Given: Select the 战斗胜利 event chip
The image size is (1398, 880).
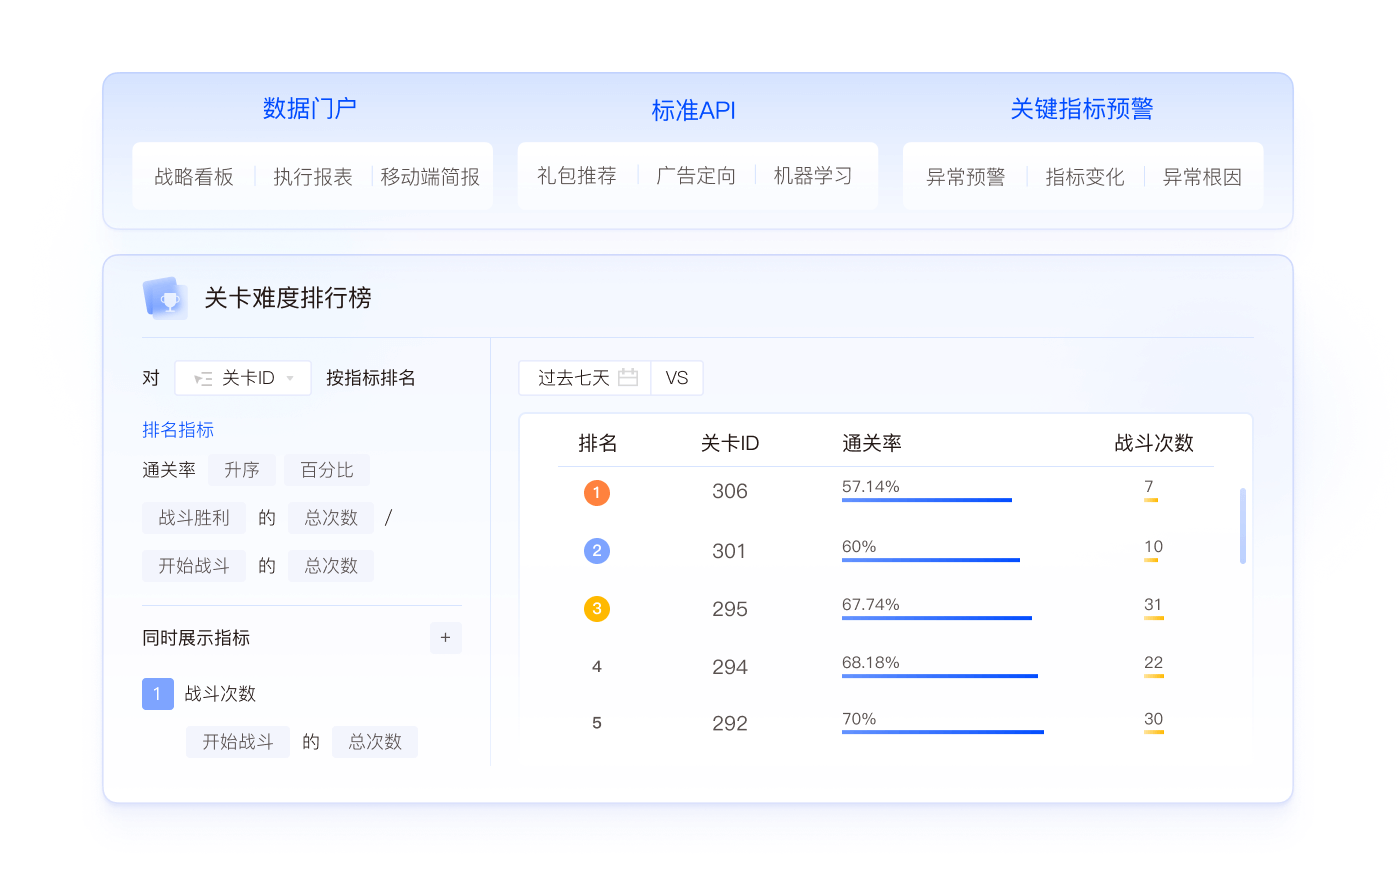Looking at the screenshot, I should click(194, 518).
